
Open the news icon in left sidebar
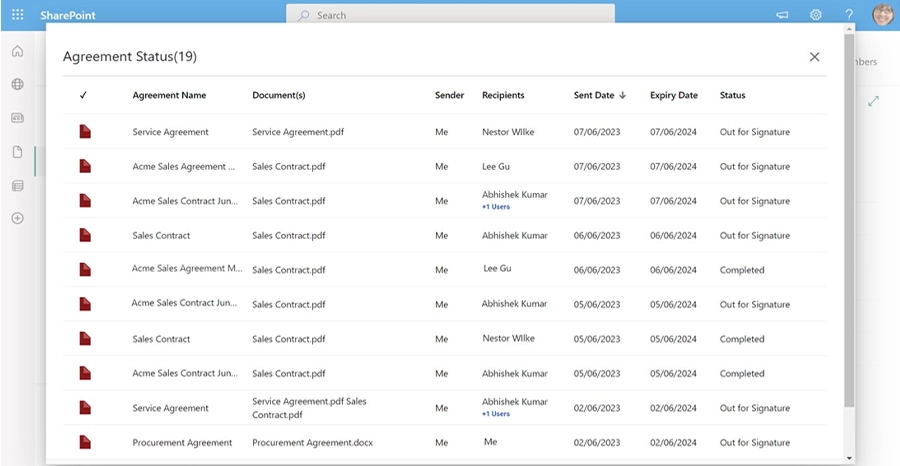click(x=18, y=118)
